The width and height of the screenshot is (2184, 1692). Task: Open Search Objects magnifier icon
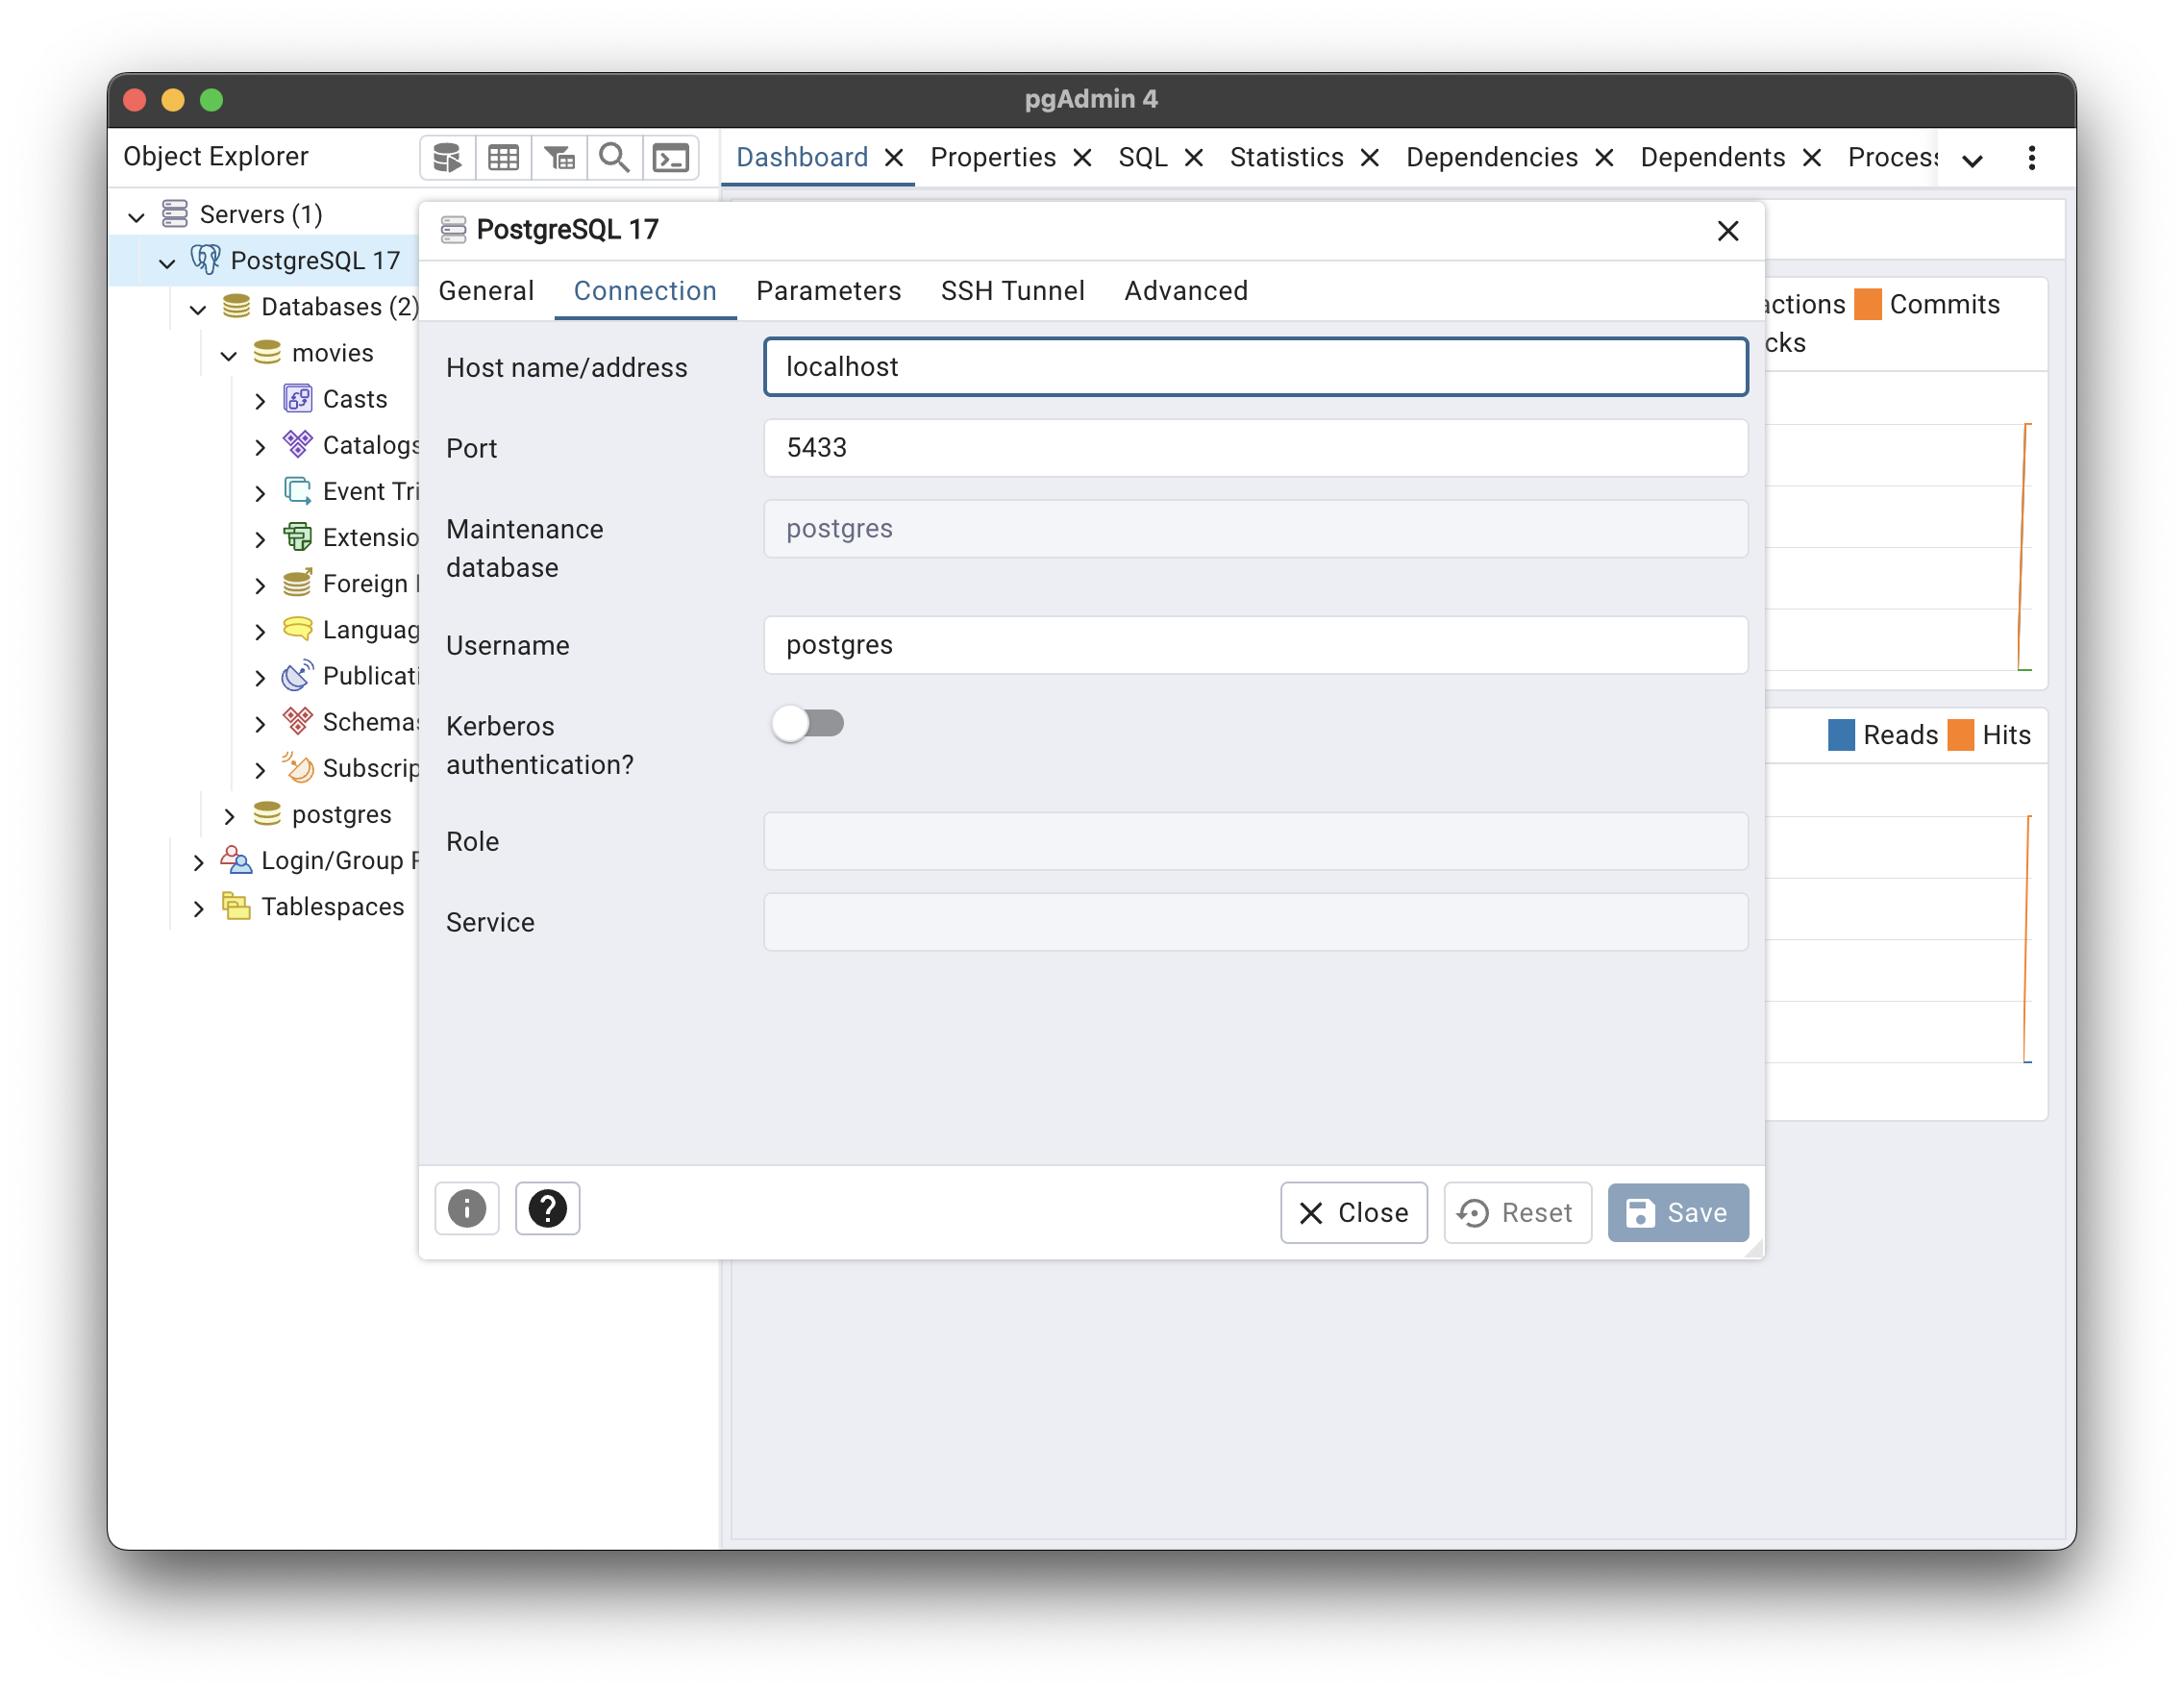614,158
